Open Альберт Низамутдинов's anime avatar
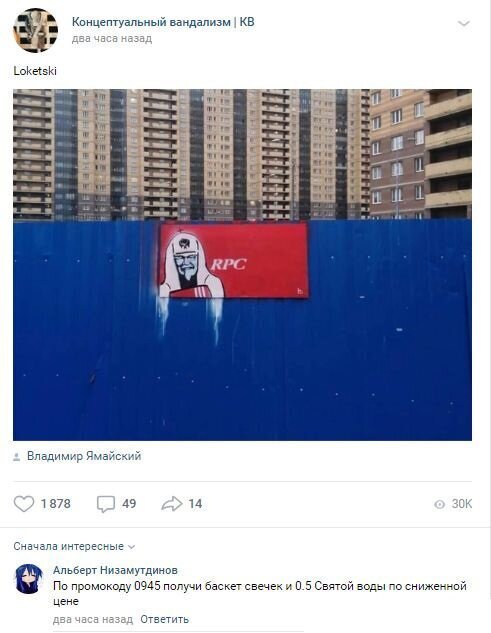The image size is (491, 633). pyautogui.click(x=28, y=579)
